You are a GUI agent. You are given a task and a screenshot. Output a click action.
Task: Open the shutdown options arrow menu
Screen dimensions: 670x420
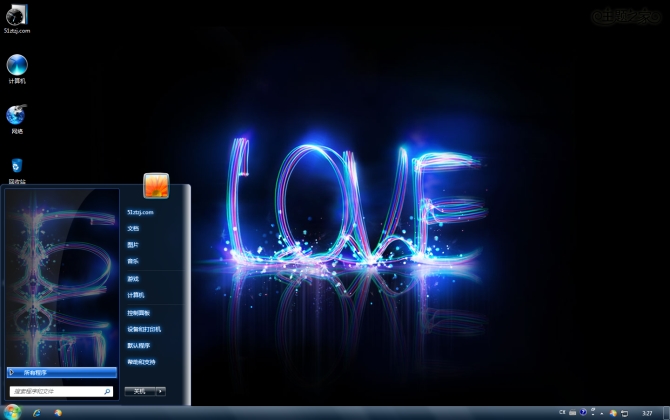[x=161, y=391]
